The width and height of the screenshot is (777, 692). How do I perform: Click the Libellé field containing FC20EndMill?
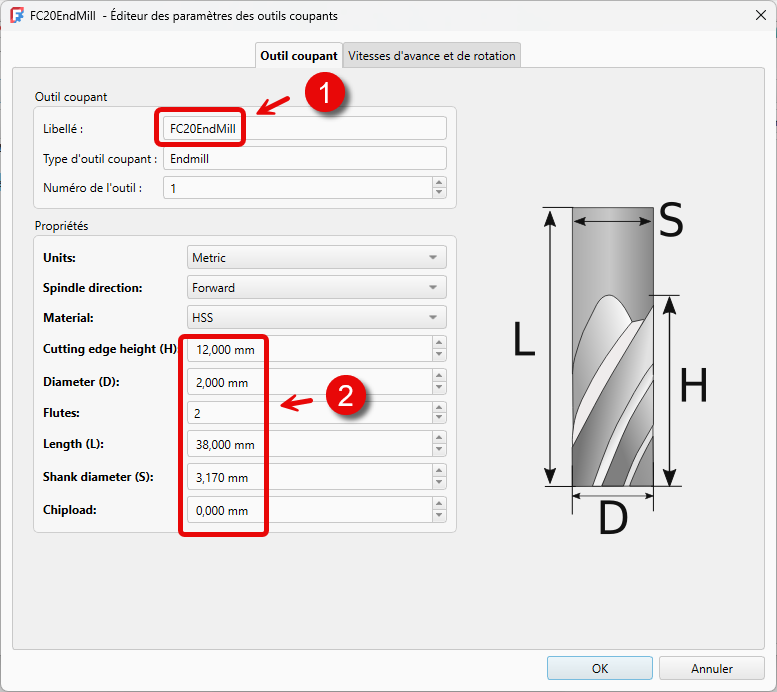pyautogui.click(x=305, y=129)
